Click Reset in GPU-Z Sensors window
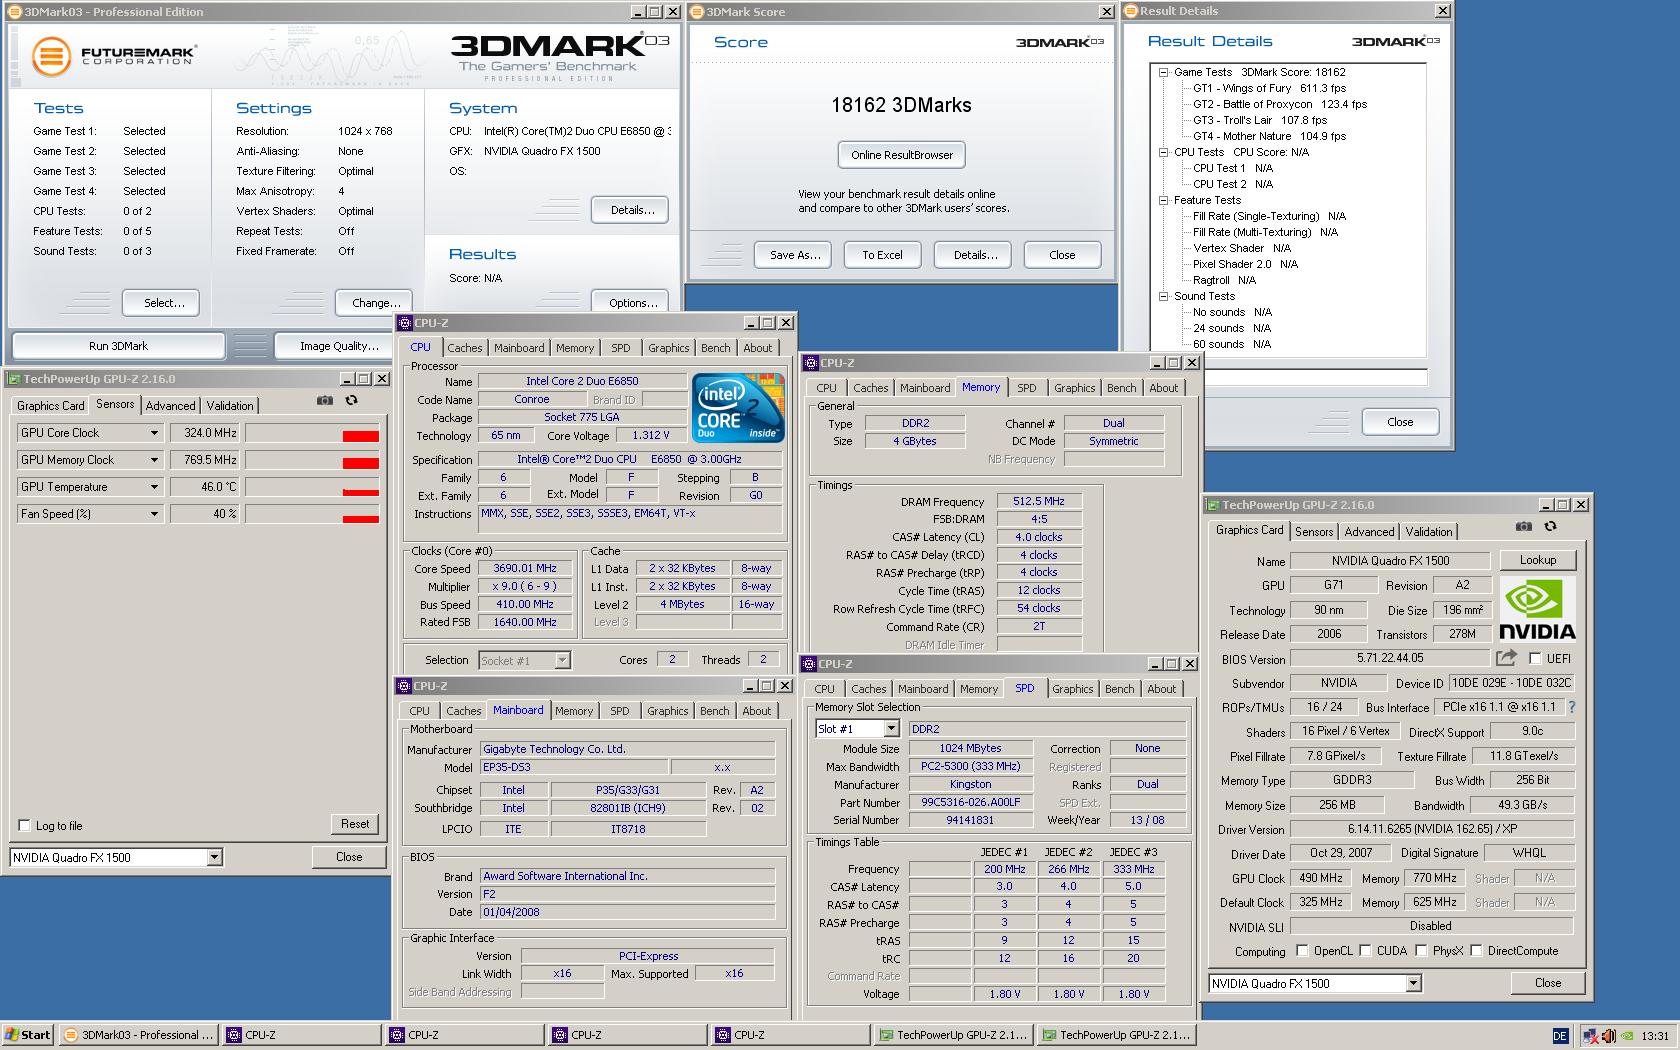 (x=355, y=824)
